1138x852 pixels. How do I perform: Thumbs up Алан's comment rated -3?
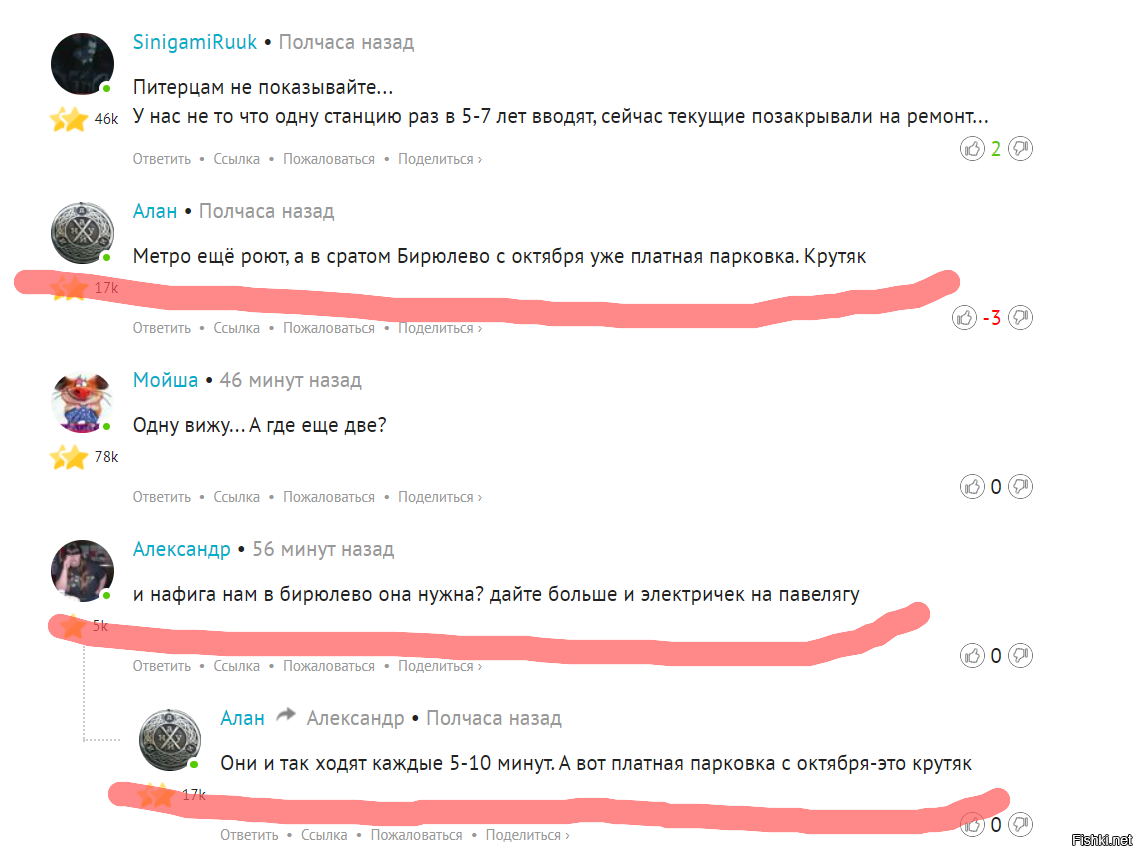point(965,318)
